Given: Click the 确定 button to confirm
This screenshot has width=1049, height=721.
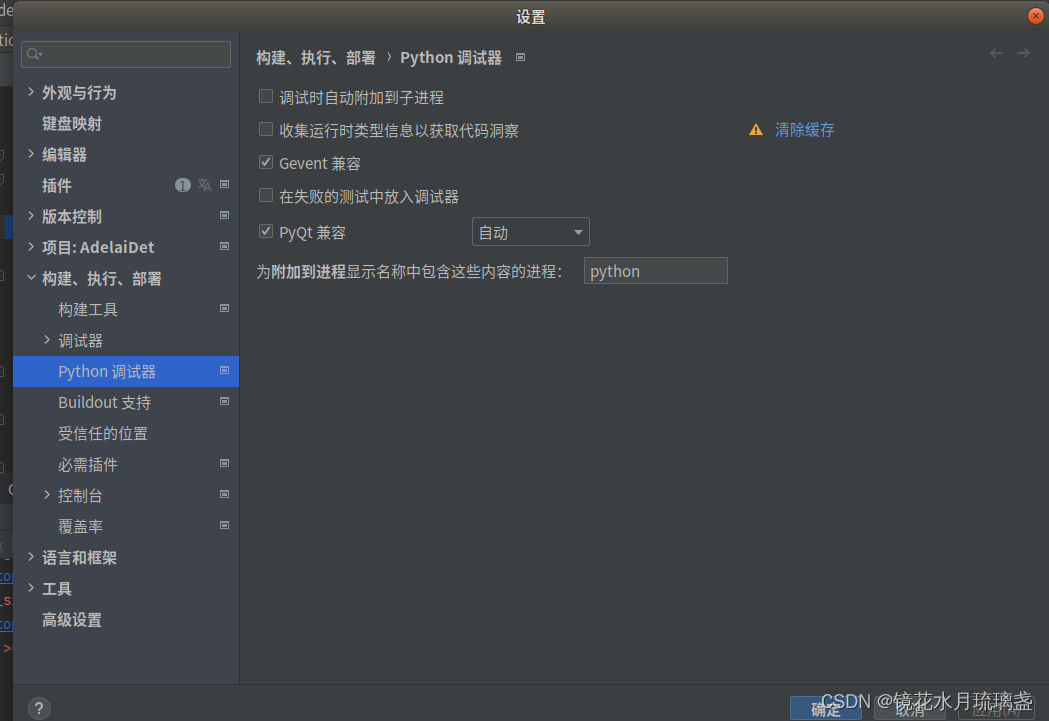Looking at the screenshot, I should pyautogui.click(x=826, y=708).
